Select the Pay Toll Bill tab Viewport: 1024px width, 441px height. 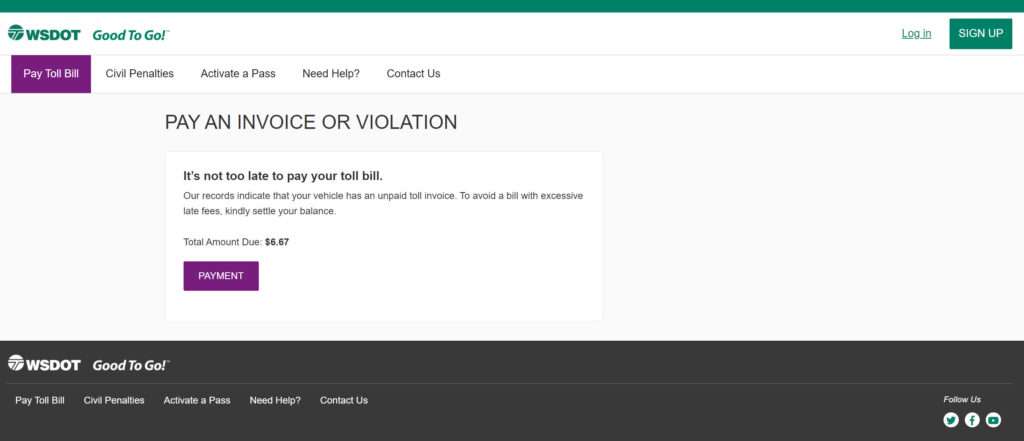pos(51,74)
